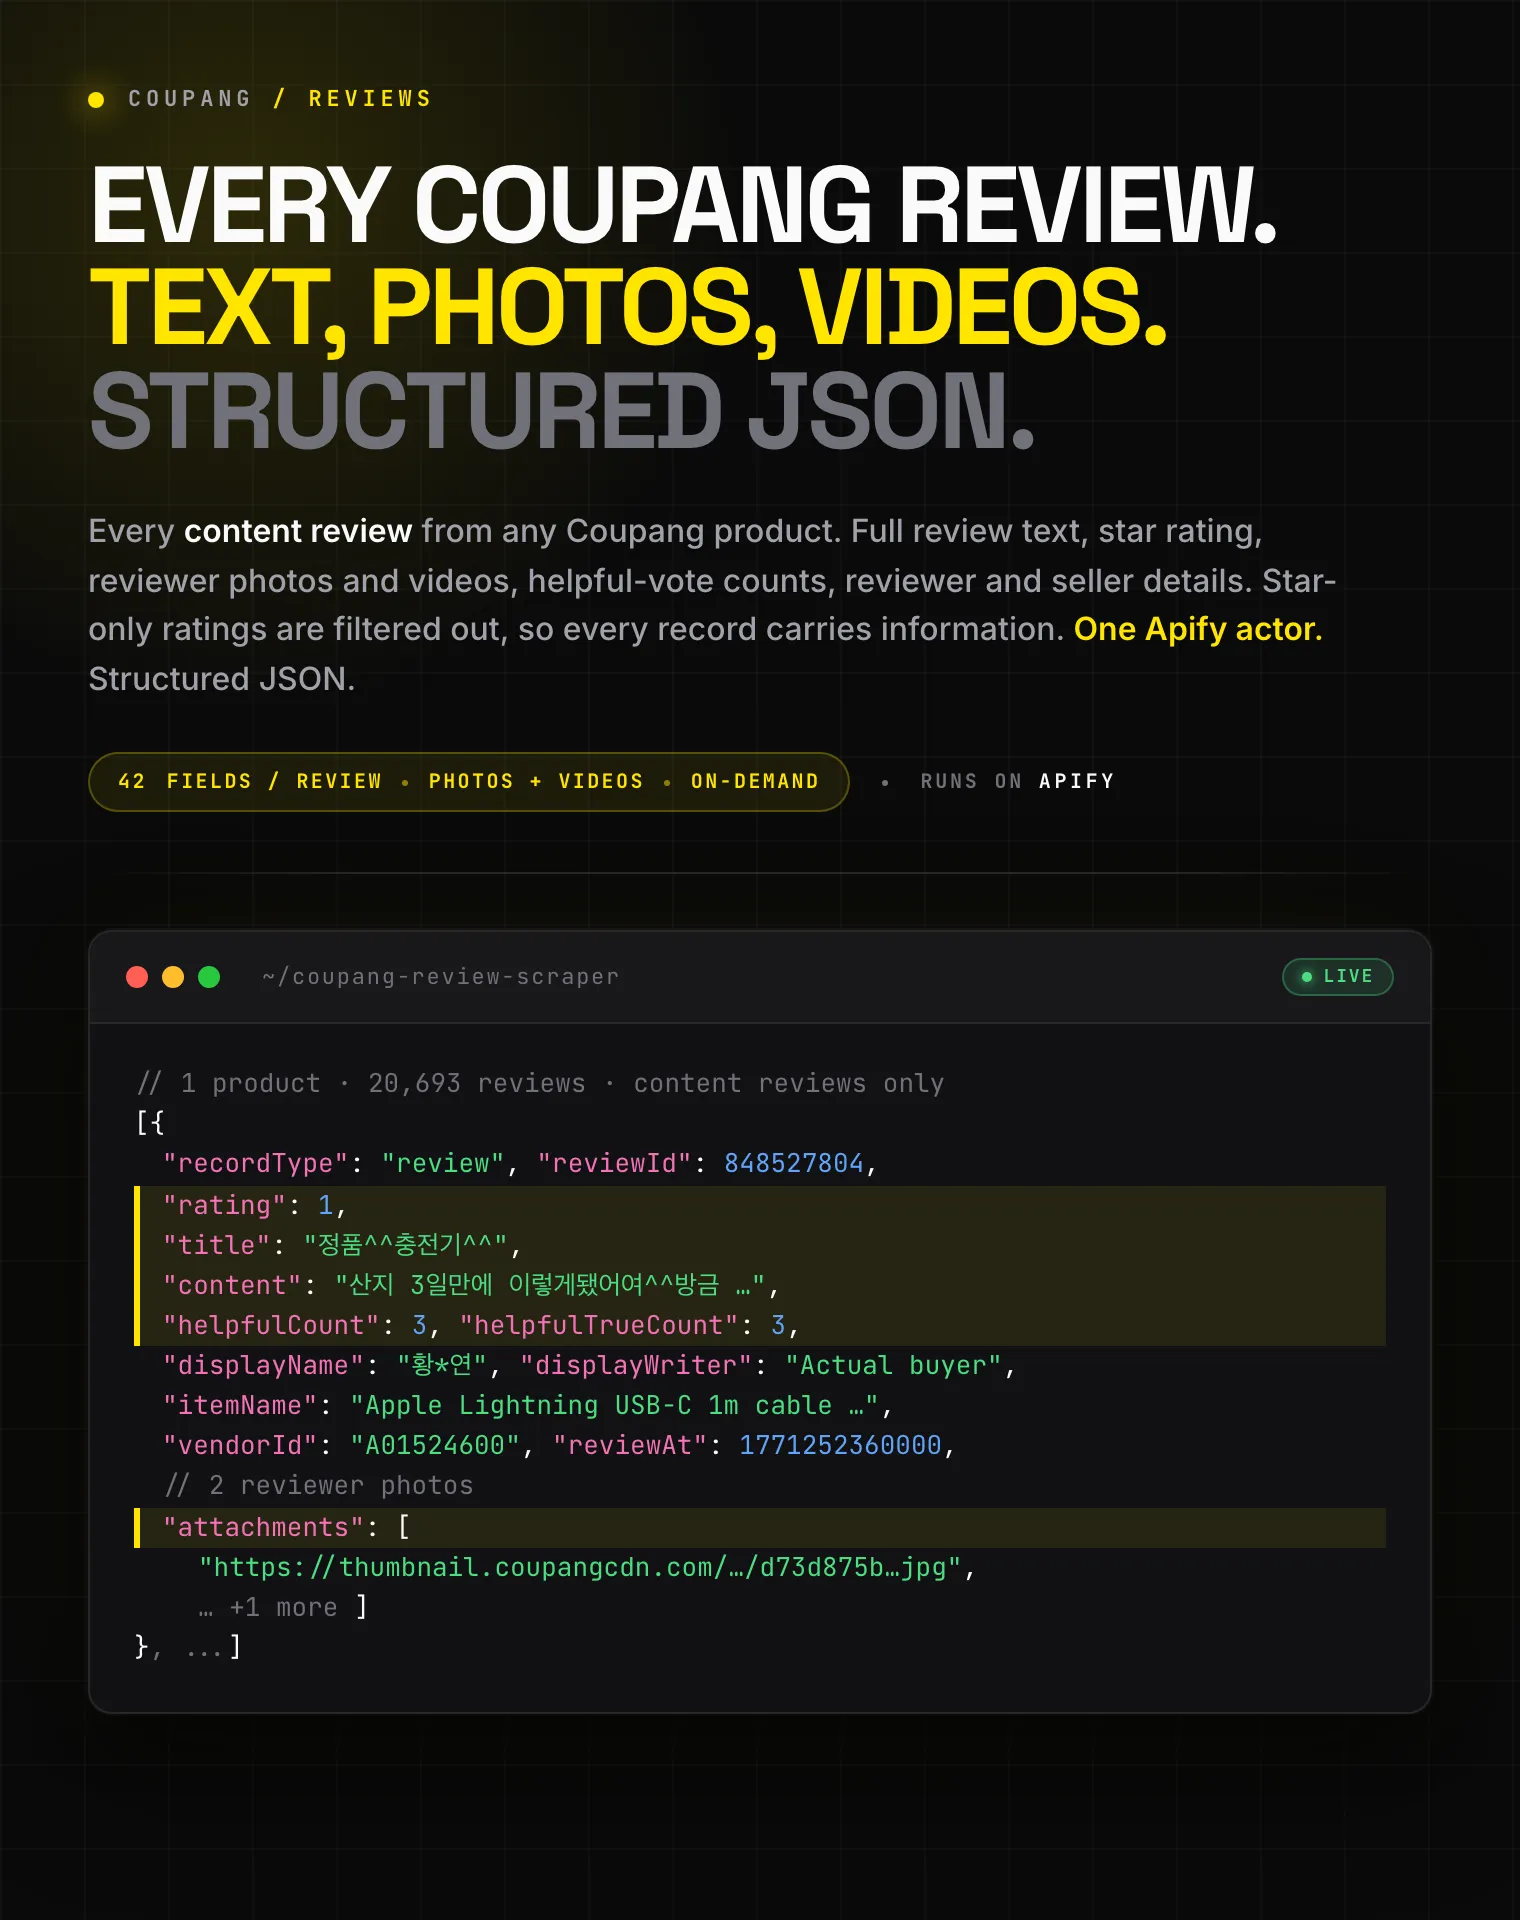Click the yellow dot beside COUPANG breadcrumb
The image size is (1520, 1920).
pos(96,99)
